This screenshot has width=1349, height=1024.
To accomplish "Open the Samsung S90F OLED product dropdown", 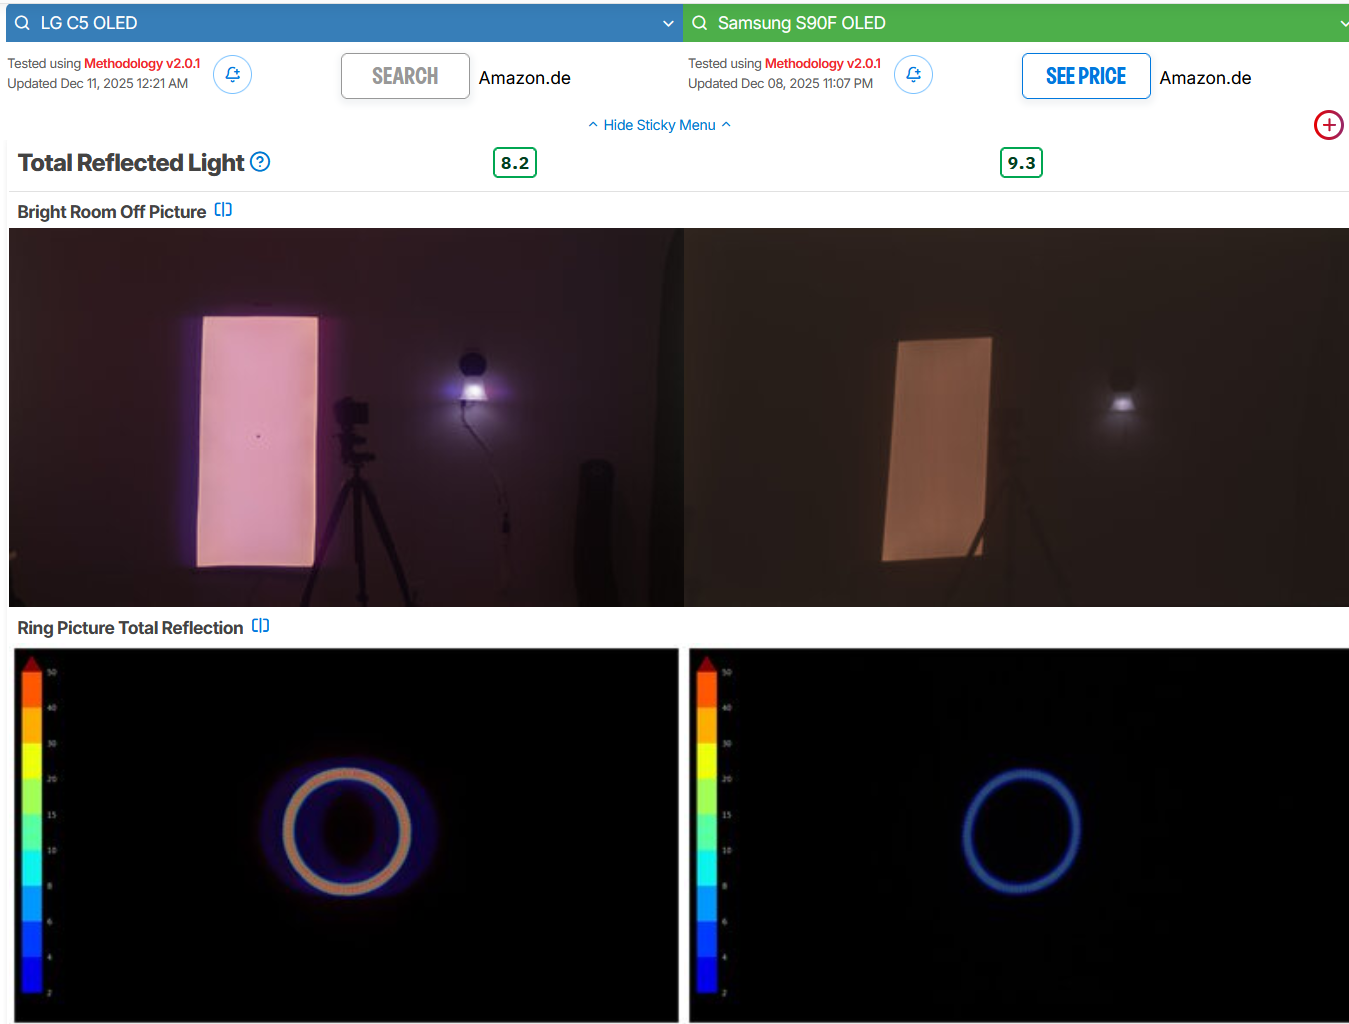I will tap(1343, 23).
